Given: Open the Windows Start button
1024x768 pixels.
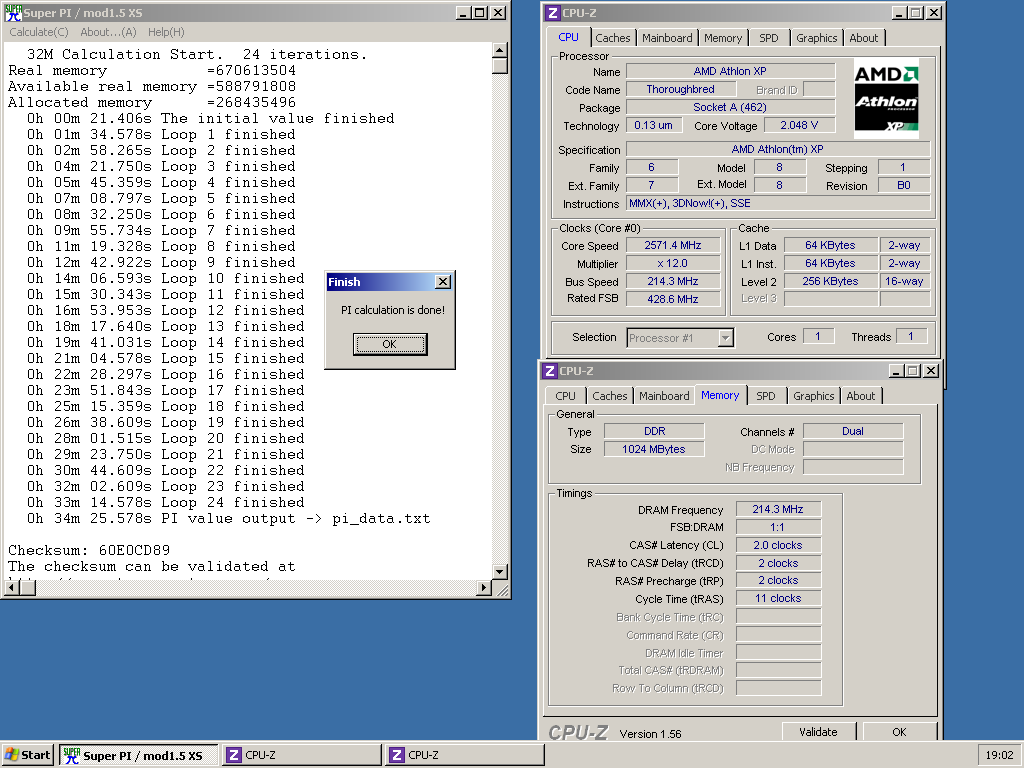Looking at the screenshot, I should pos(27,755).
